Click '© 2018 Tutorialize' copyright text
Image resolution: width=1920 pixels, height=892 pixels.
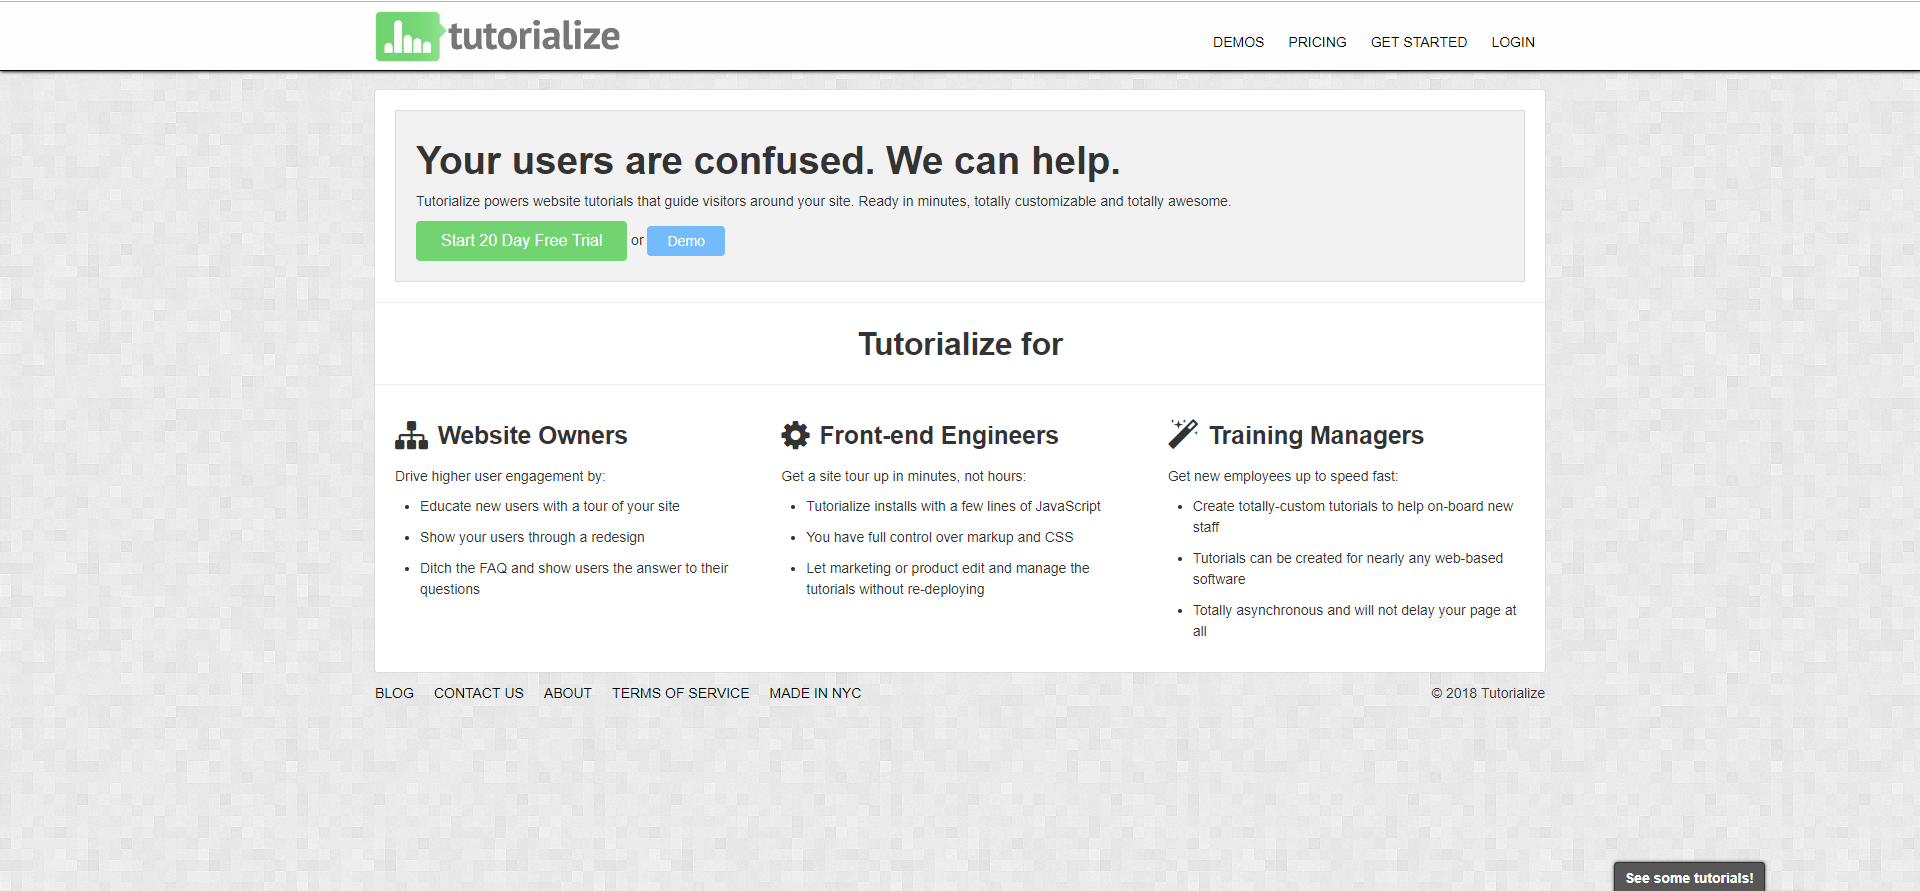(1488, 693)
